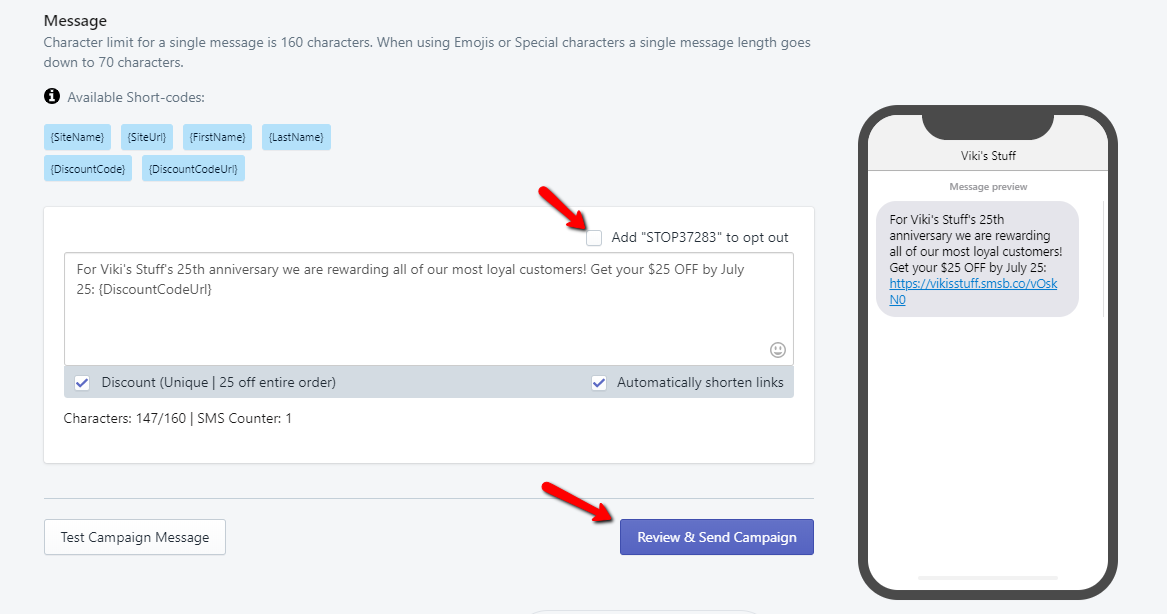The image size is (1167, 614).
Task: Insert the {SiteUrl} short-code
Action: click(x=145, y=137)
